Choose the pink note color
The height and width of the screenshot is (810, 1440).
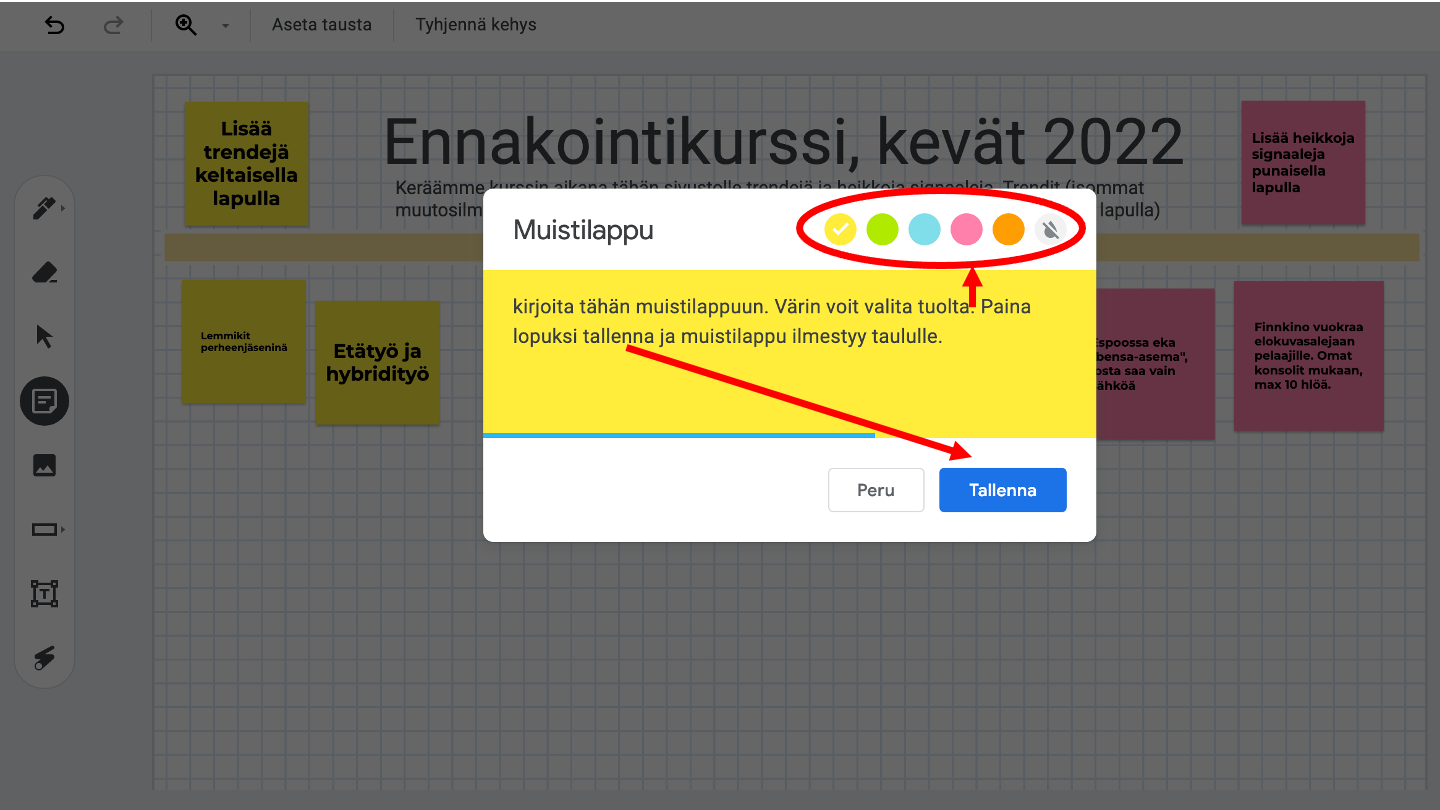[x=966, y=230]
